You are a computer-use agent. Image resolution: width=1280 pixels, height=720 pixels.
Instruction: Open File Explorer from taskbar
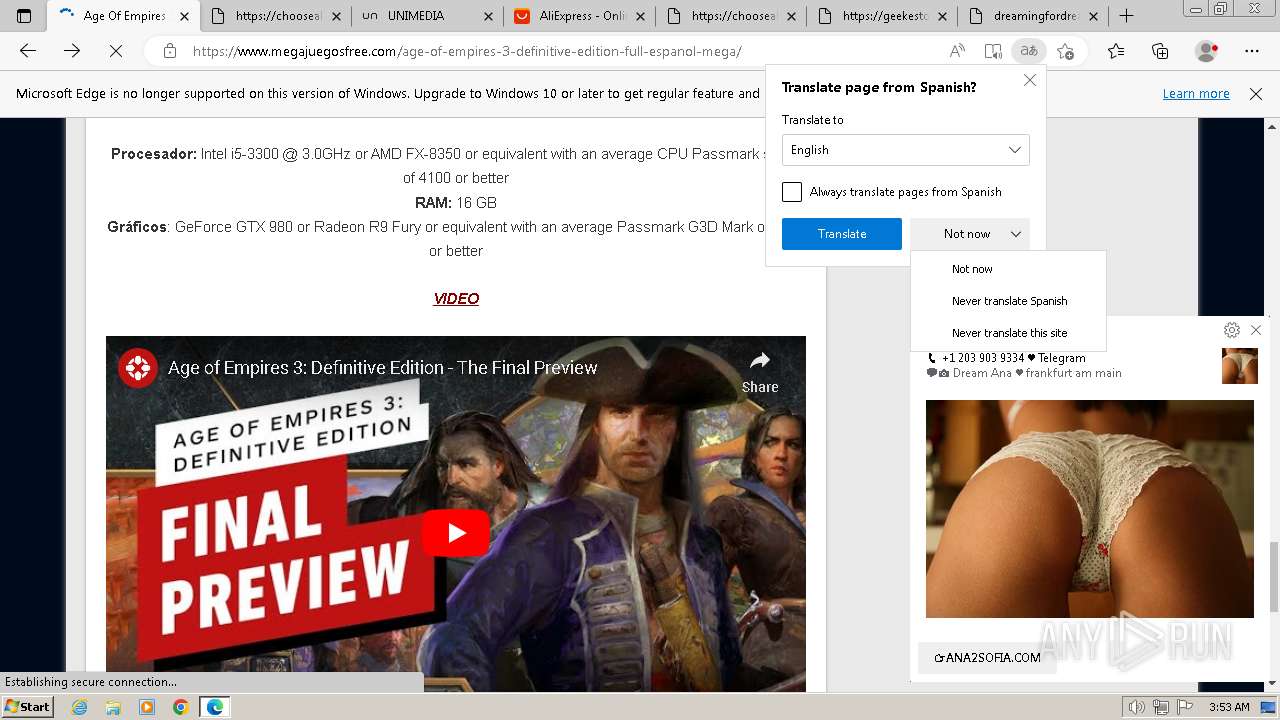113,707
